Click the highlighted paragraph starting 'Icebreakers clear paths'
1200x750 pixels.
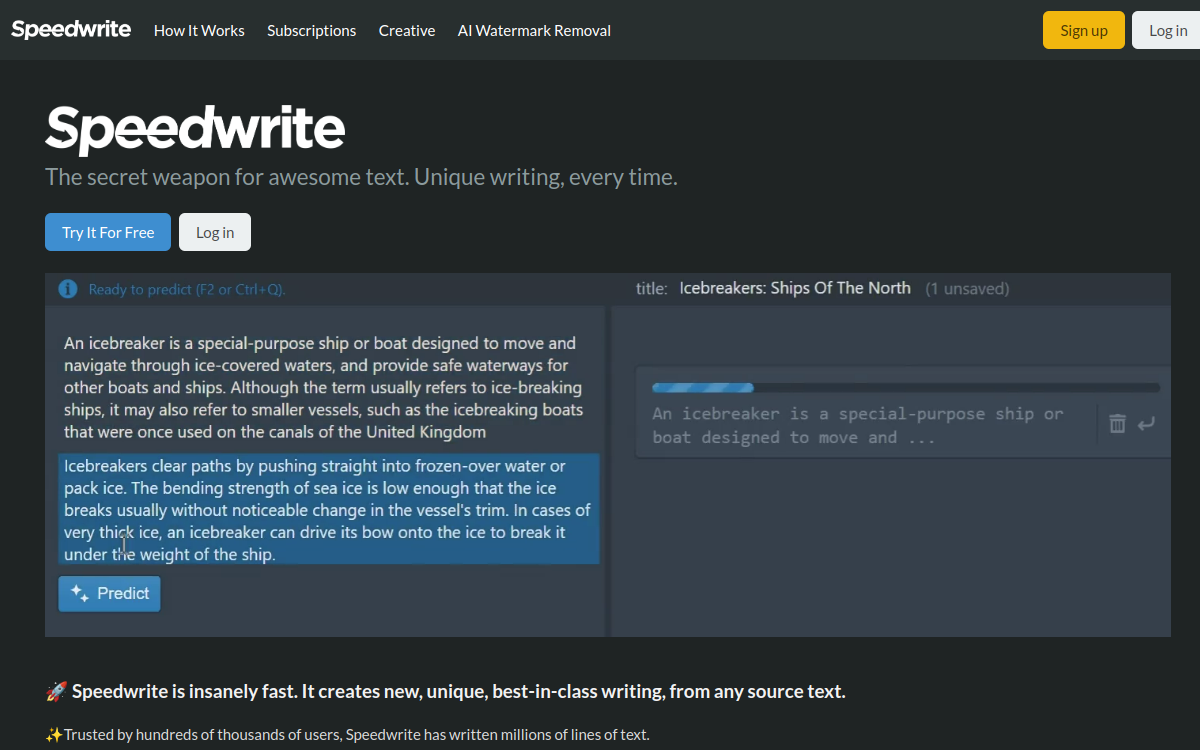coord(329,510)
